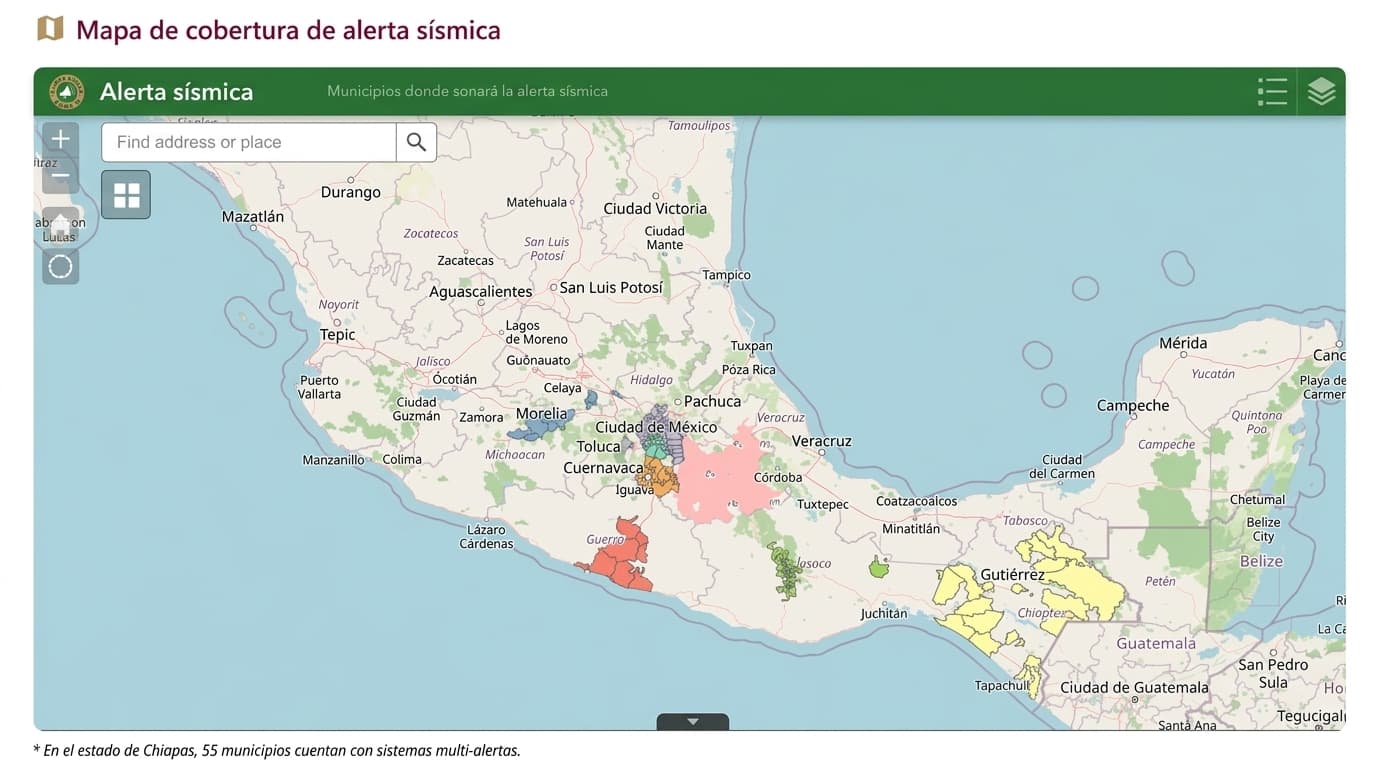Click the Campeche city label
1376x768 pixels.
pos(1133,406)
